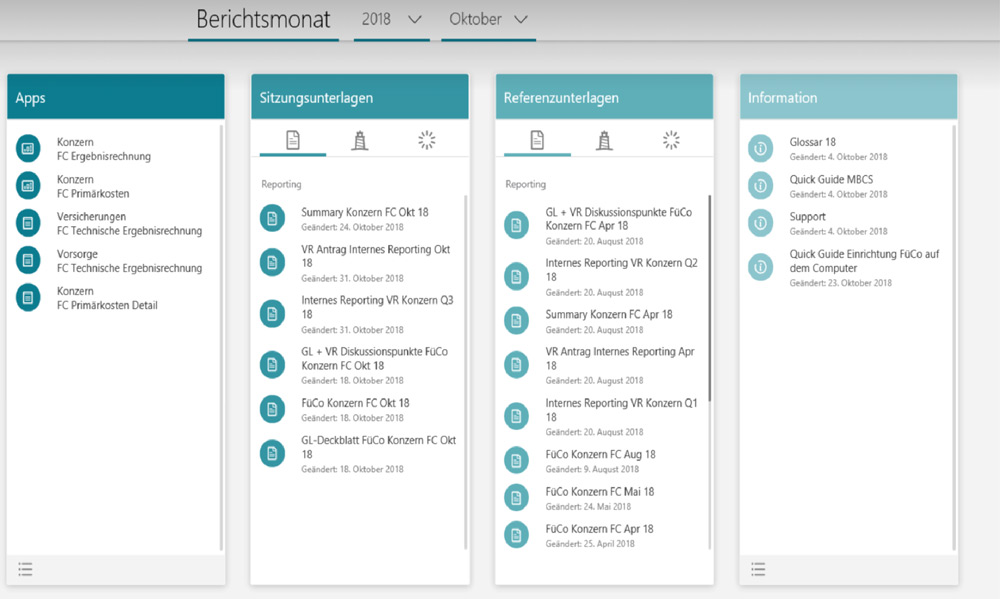
Task: Select the document tab in Referenzunterlagen
Action: point(537,141)
